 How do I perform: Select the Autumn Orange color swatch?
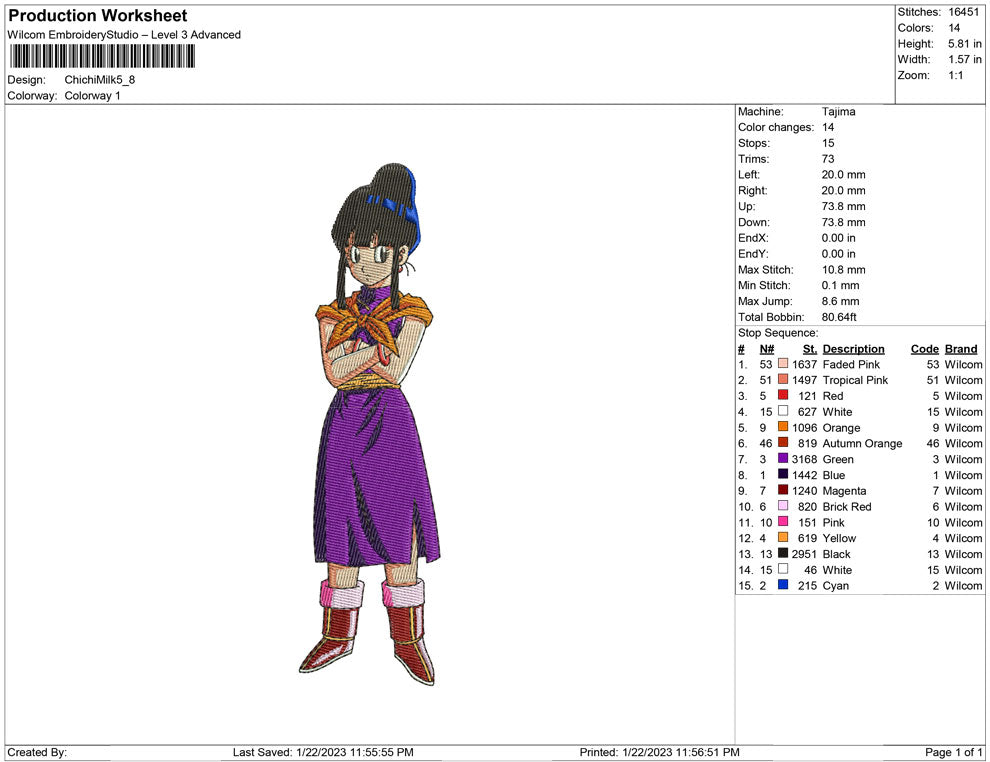click(783, 443)
